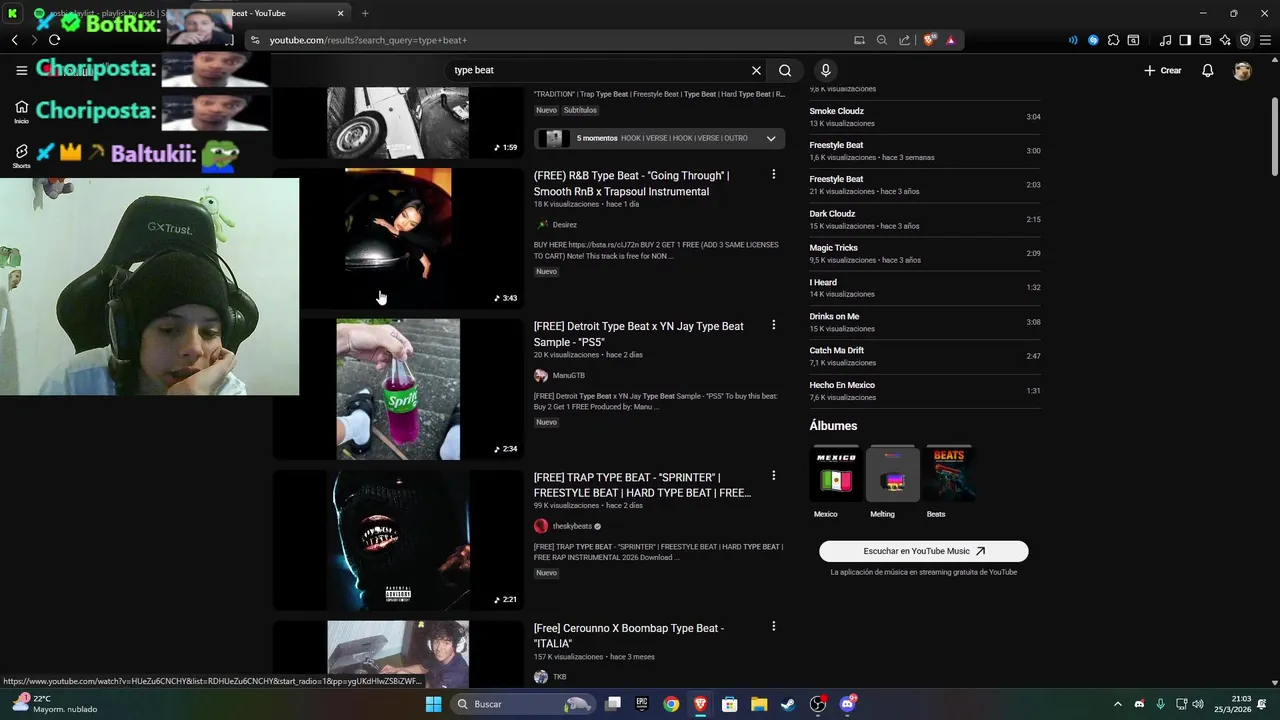
Task: Open the Desirez channel link
Action: coord(565,225)
